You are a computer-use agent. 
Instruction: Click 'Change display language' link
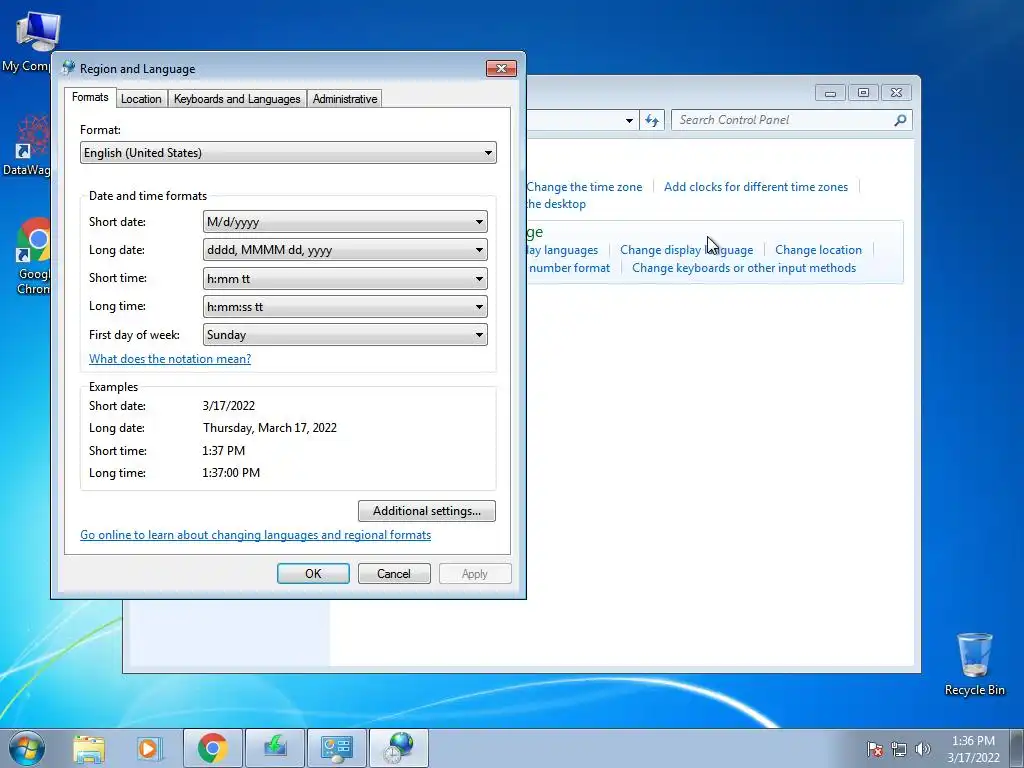tap(686, 249)
